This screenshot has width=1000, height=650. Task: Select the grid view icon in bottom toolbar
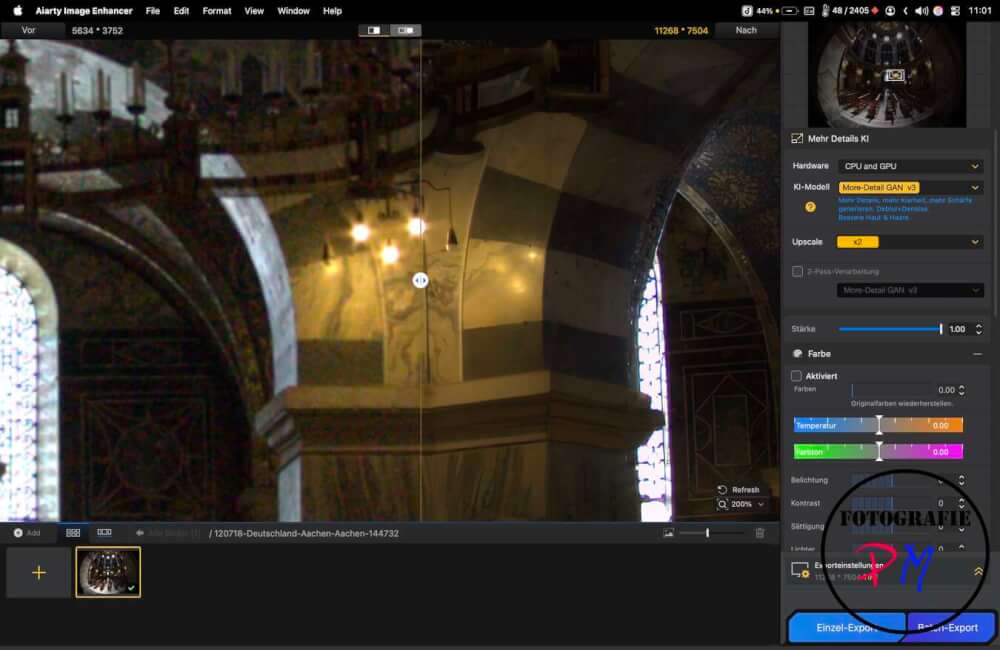click(x=71, y=532)
